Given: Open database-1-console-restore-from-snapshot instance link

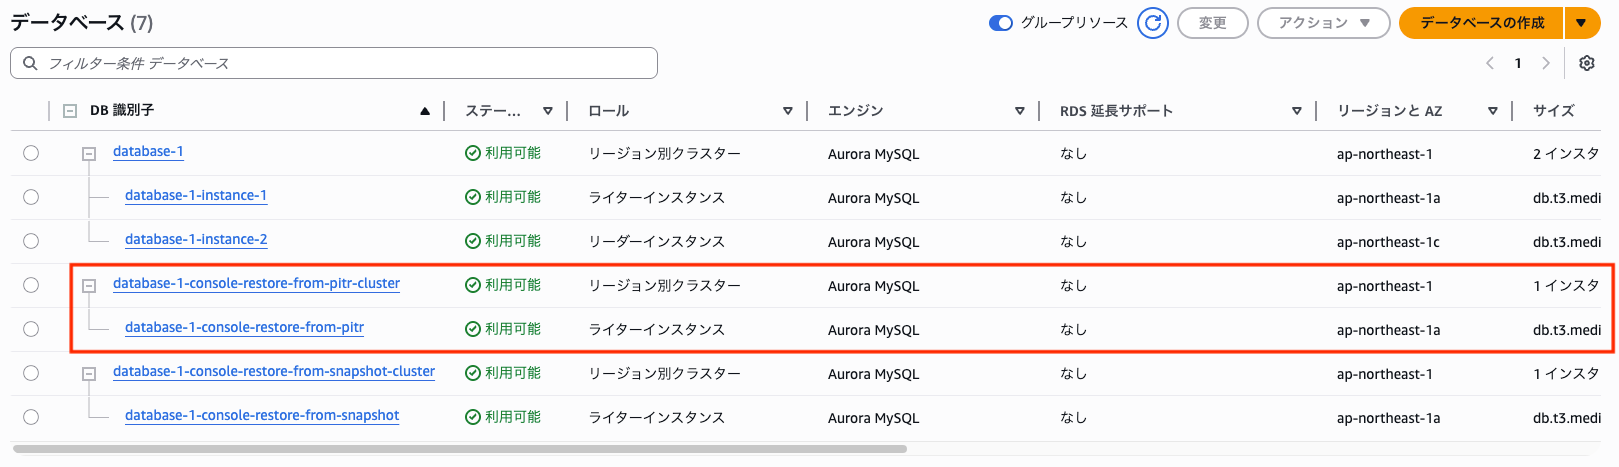Looking at the screenshot, I should [x=262, y=416].
